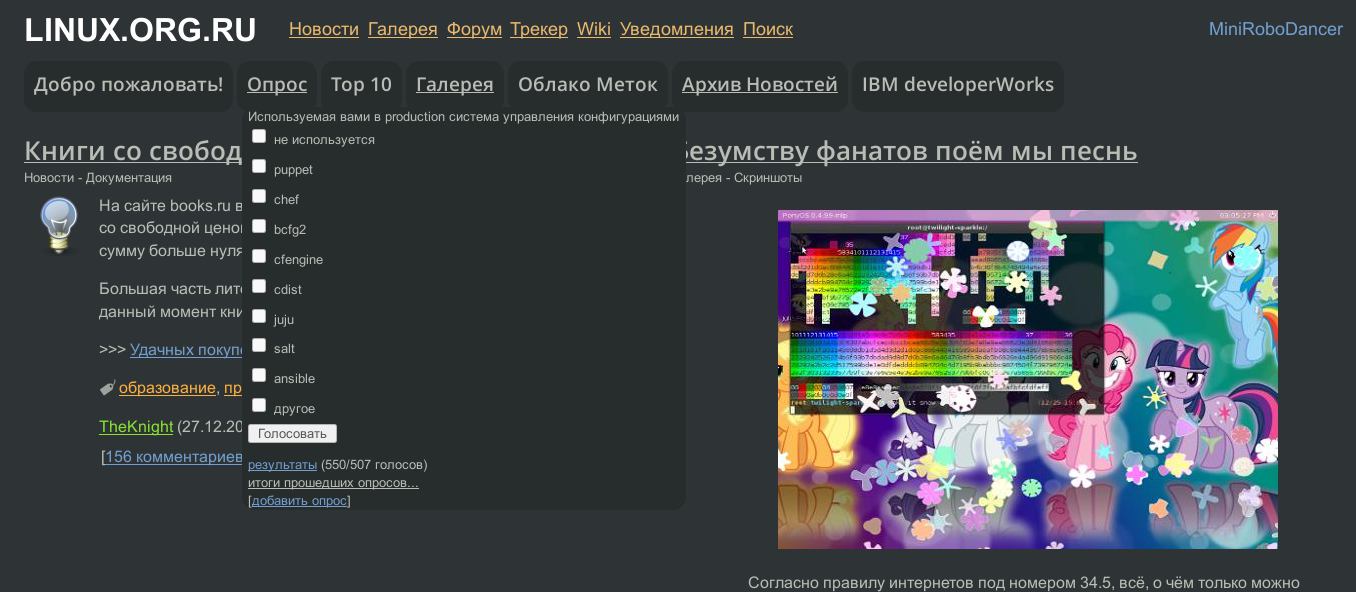Viewport: 1356px width, 592px height.
Task: Click the LINUX.ORG.RU site title
Action: 140,30
